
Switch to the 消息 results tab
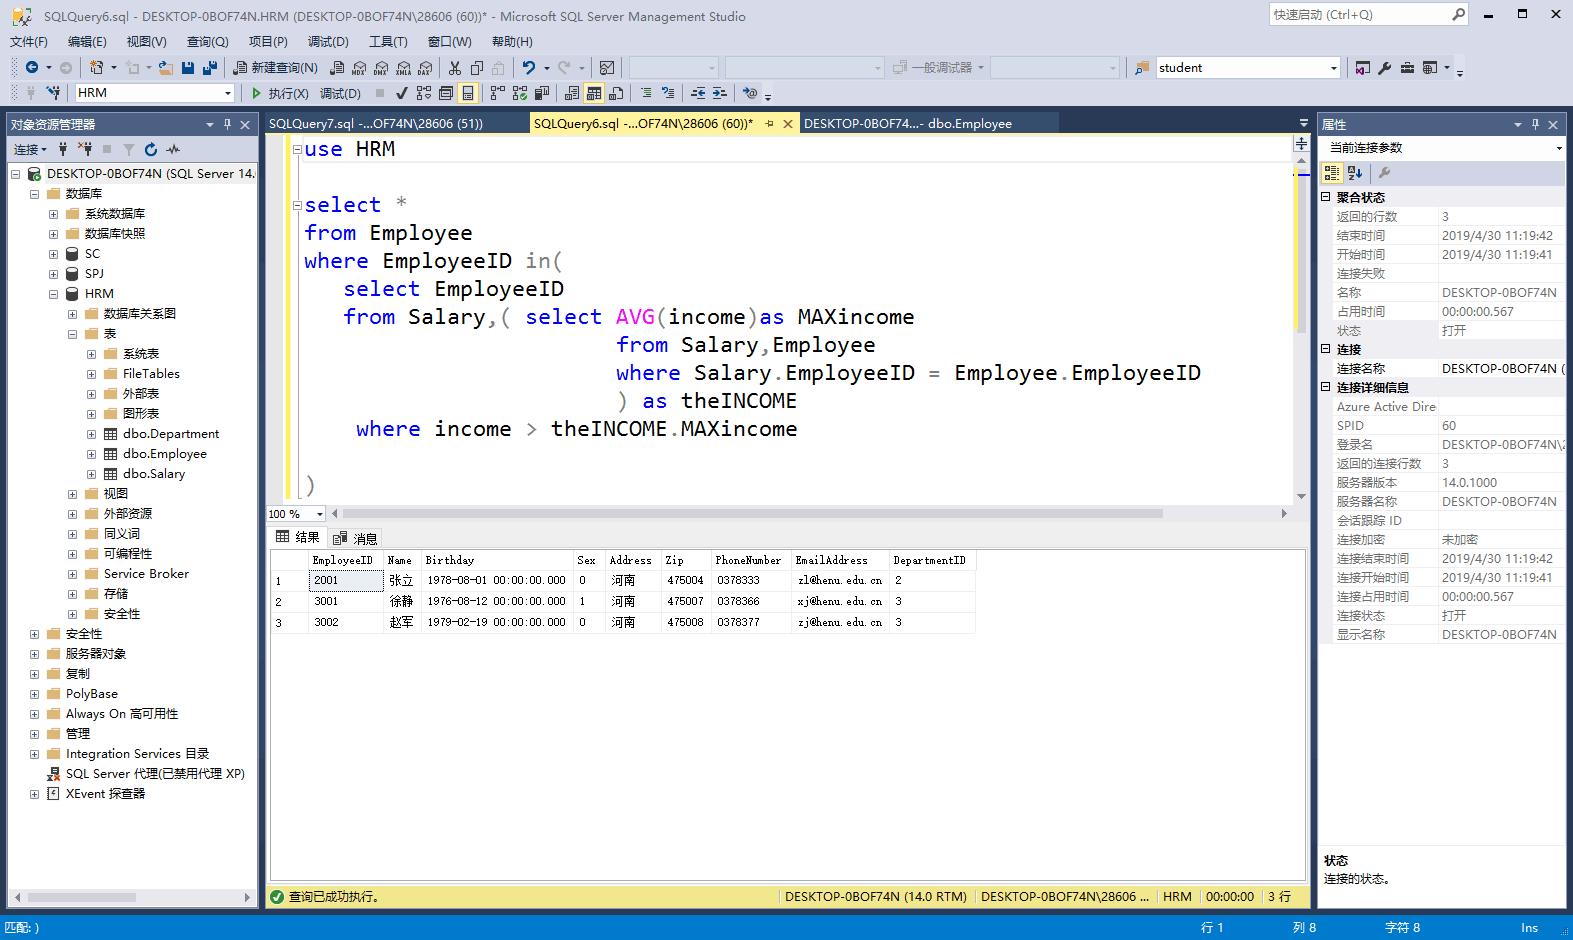[355, 538]
